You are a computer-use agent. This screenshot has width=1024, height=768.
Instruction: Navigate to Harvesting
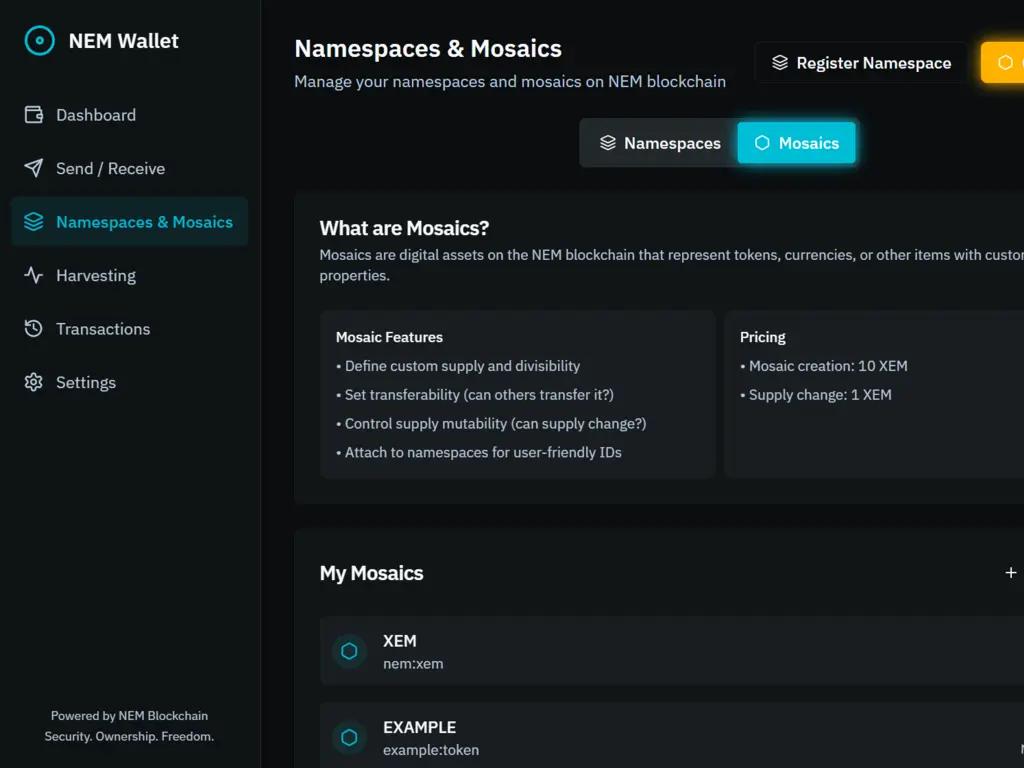point(129,276)
